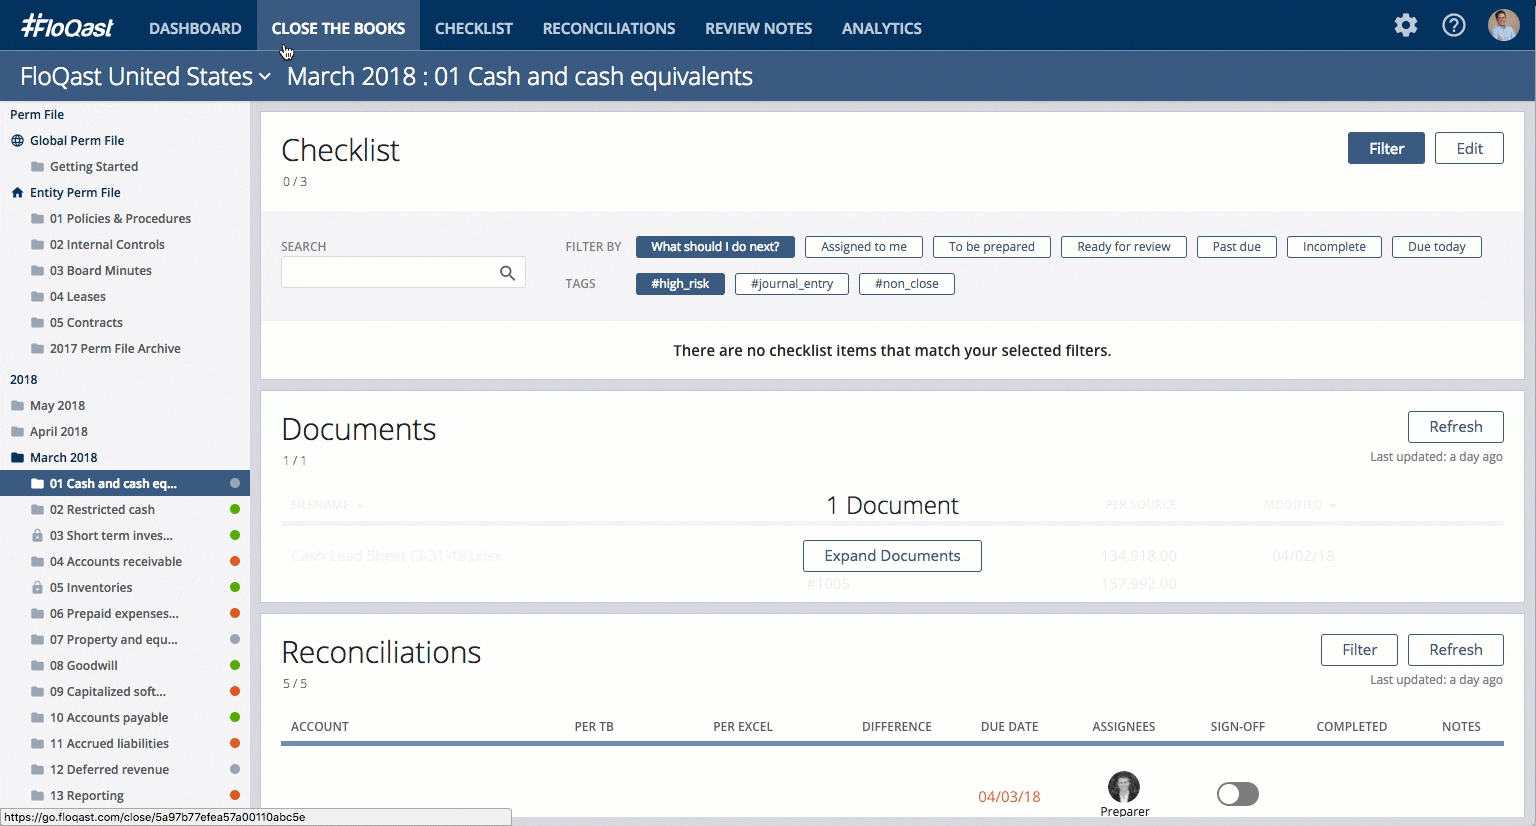Viewport: 1536px width, 826px height.
Task: Click the FloQast logo
Action: tap(67, 26)
